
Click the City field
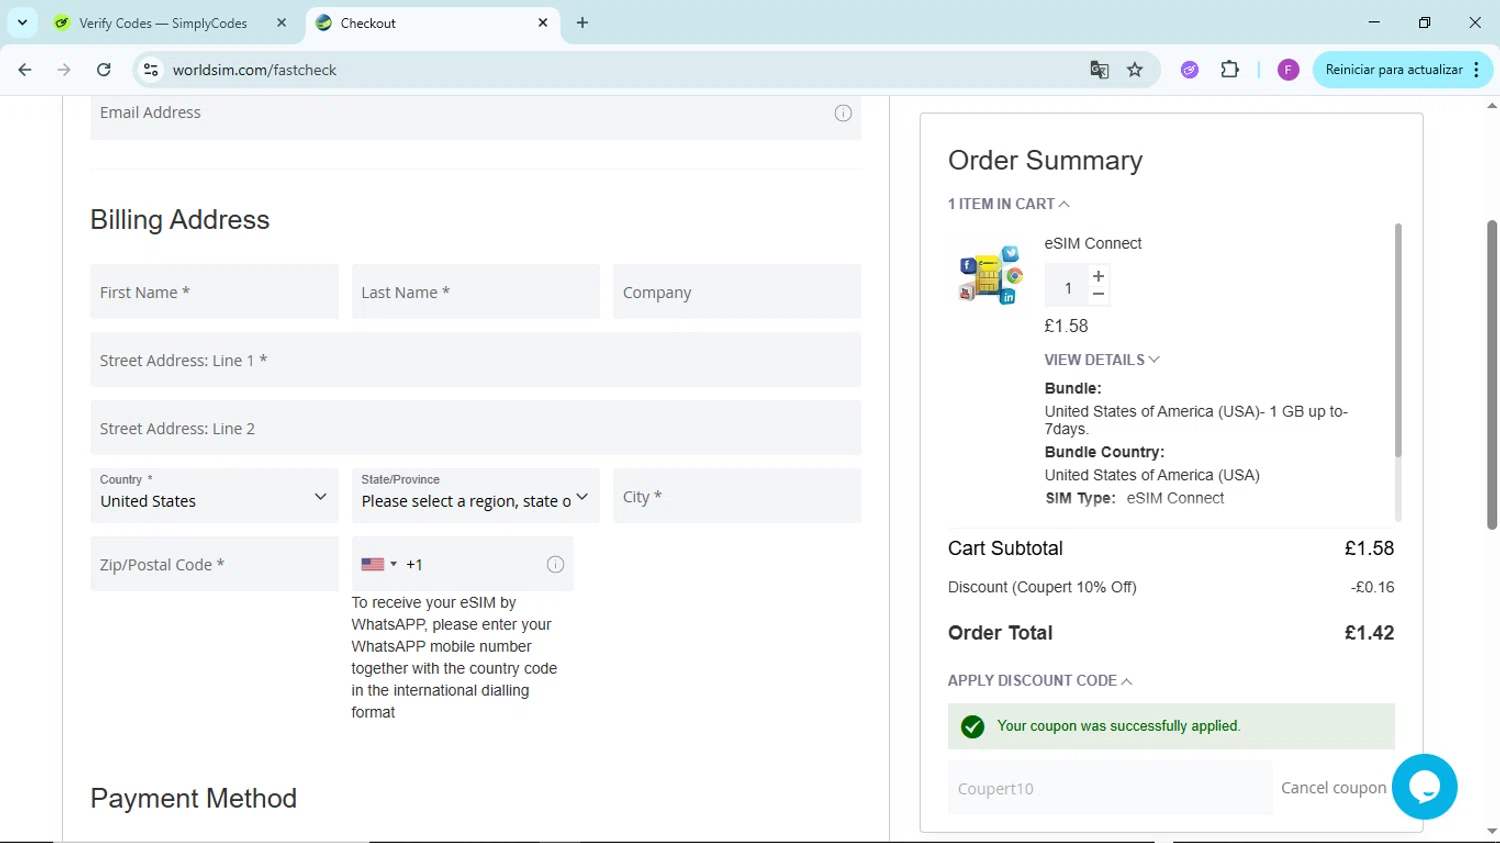pyautogui.click(x=737, y=496)
